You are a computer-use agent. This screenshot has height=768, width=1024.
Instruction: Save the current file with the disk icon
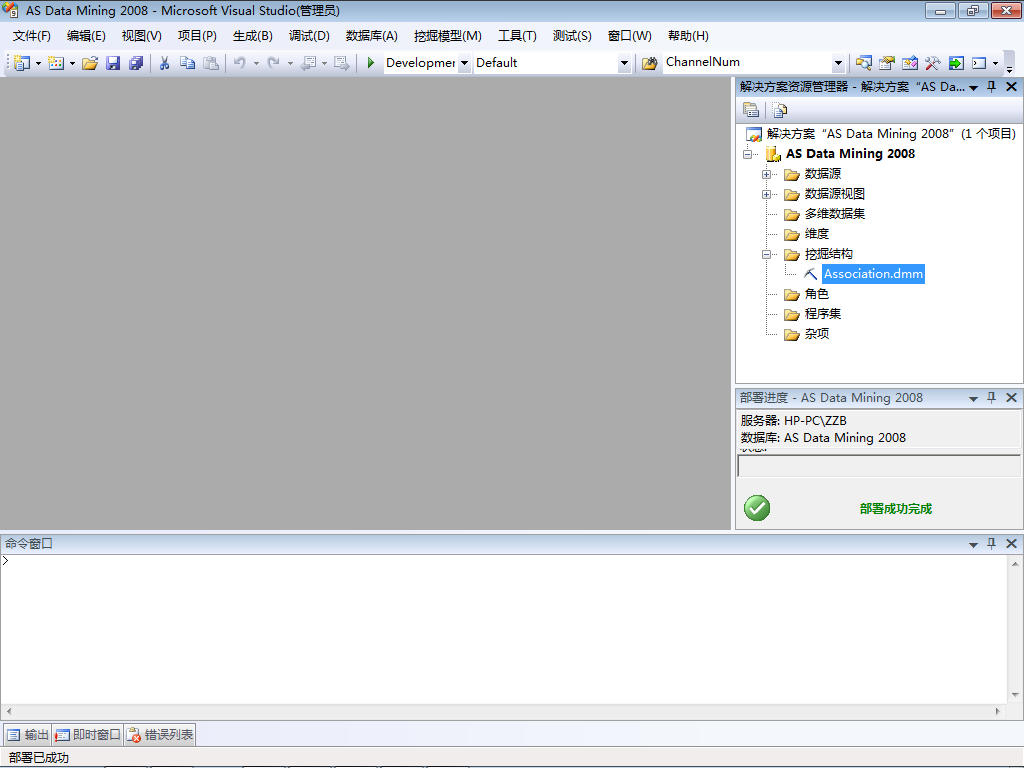tap(113, 63)
